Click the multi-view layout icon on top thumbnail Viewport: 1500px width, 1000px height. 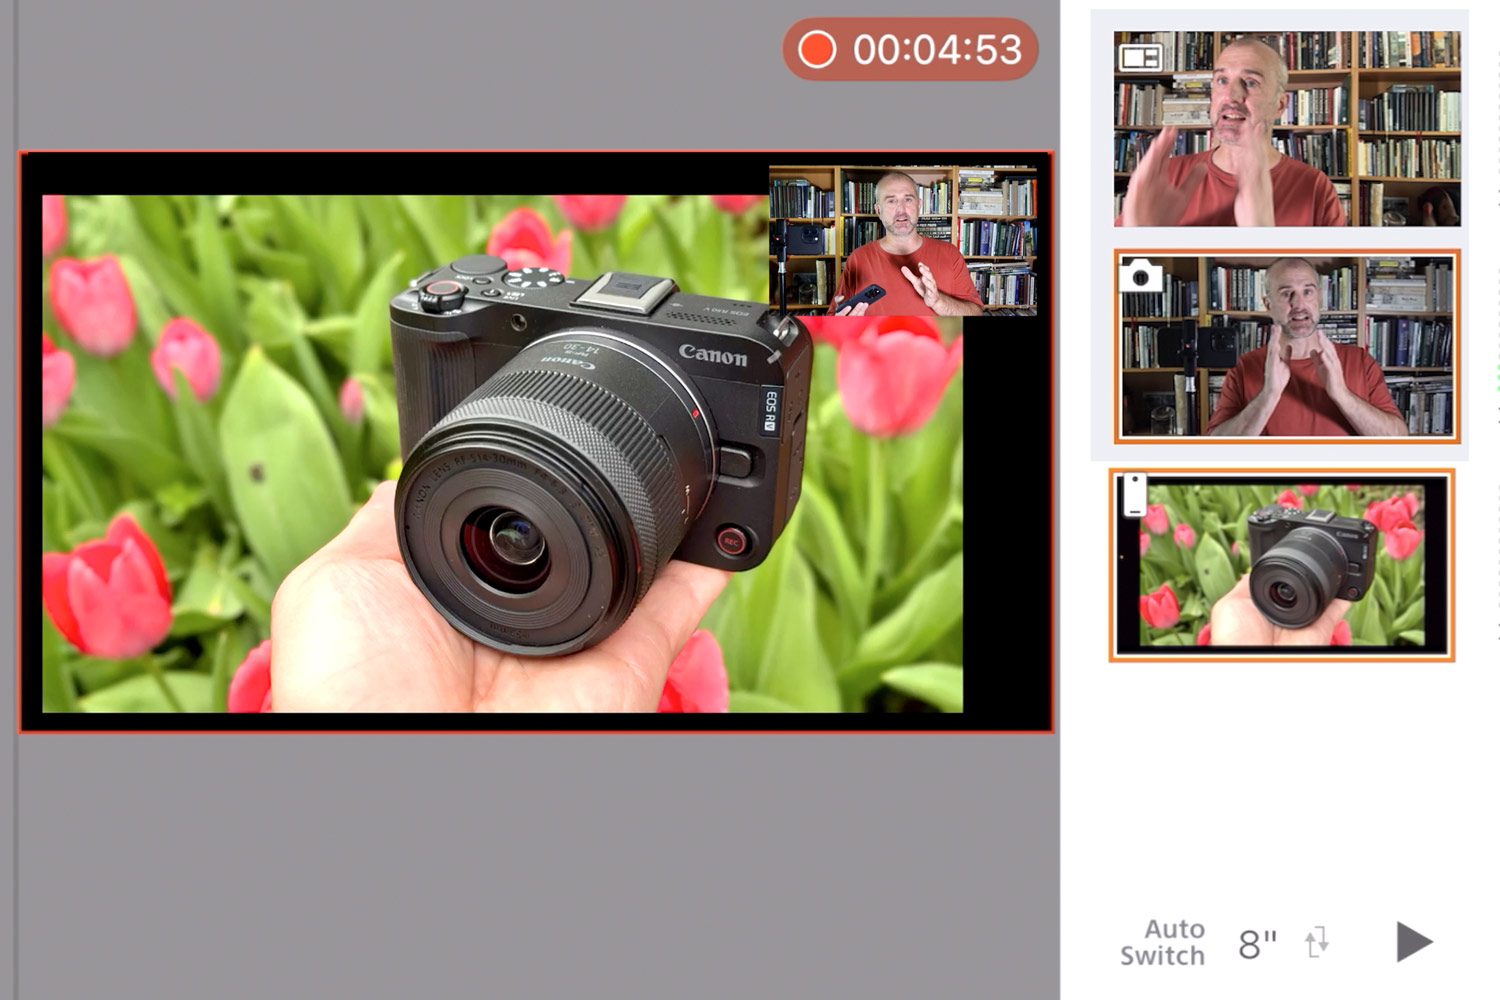coord(1140,57)
